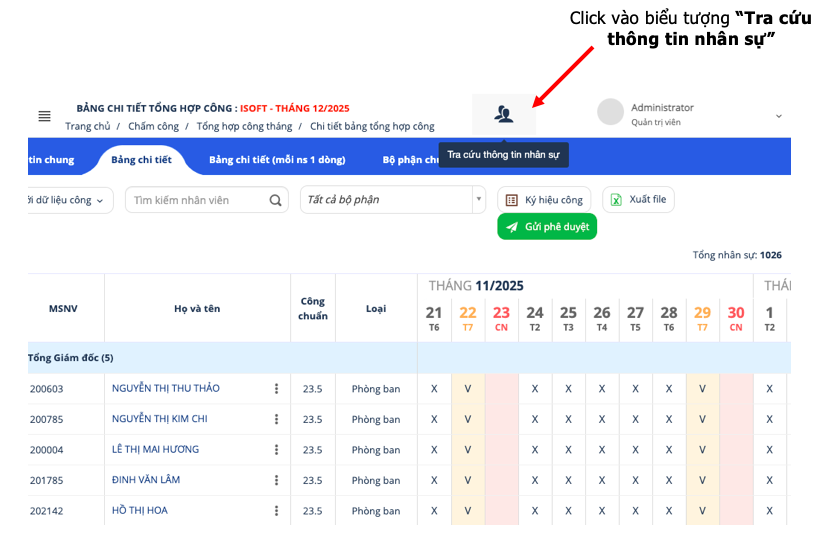The image size is (815, 545).
Task: Select the 'Bảng chi tiết' tab
Action: pos(141,159)
